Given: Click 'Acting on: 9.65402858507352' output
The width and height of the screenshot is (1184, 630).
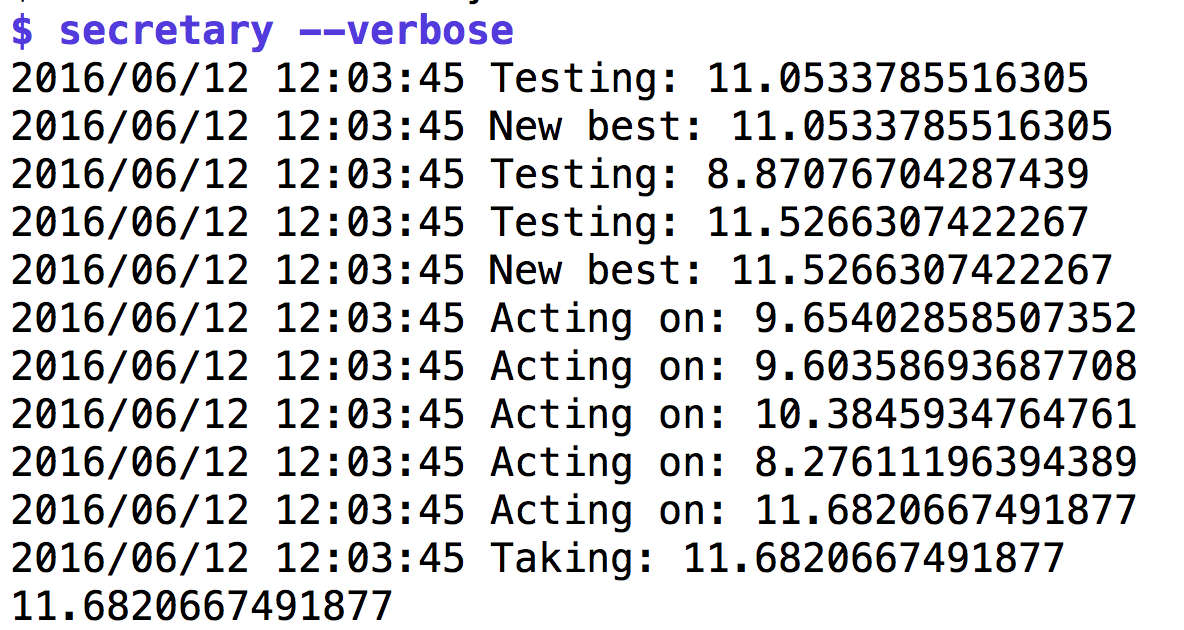Looking at the screenshot, I should 812,318.
